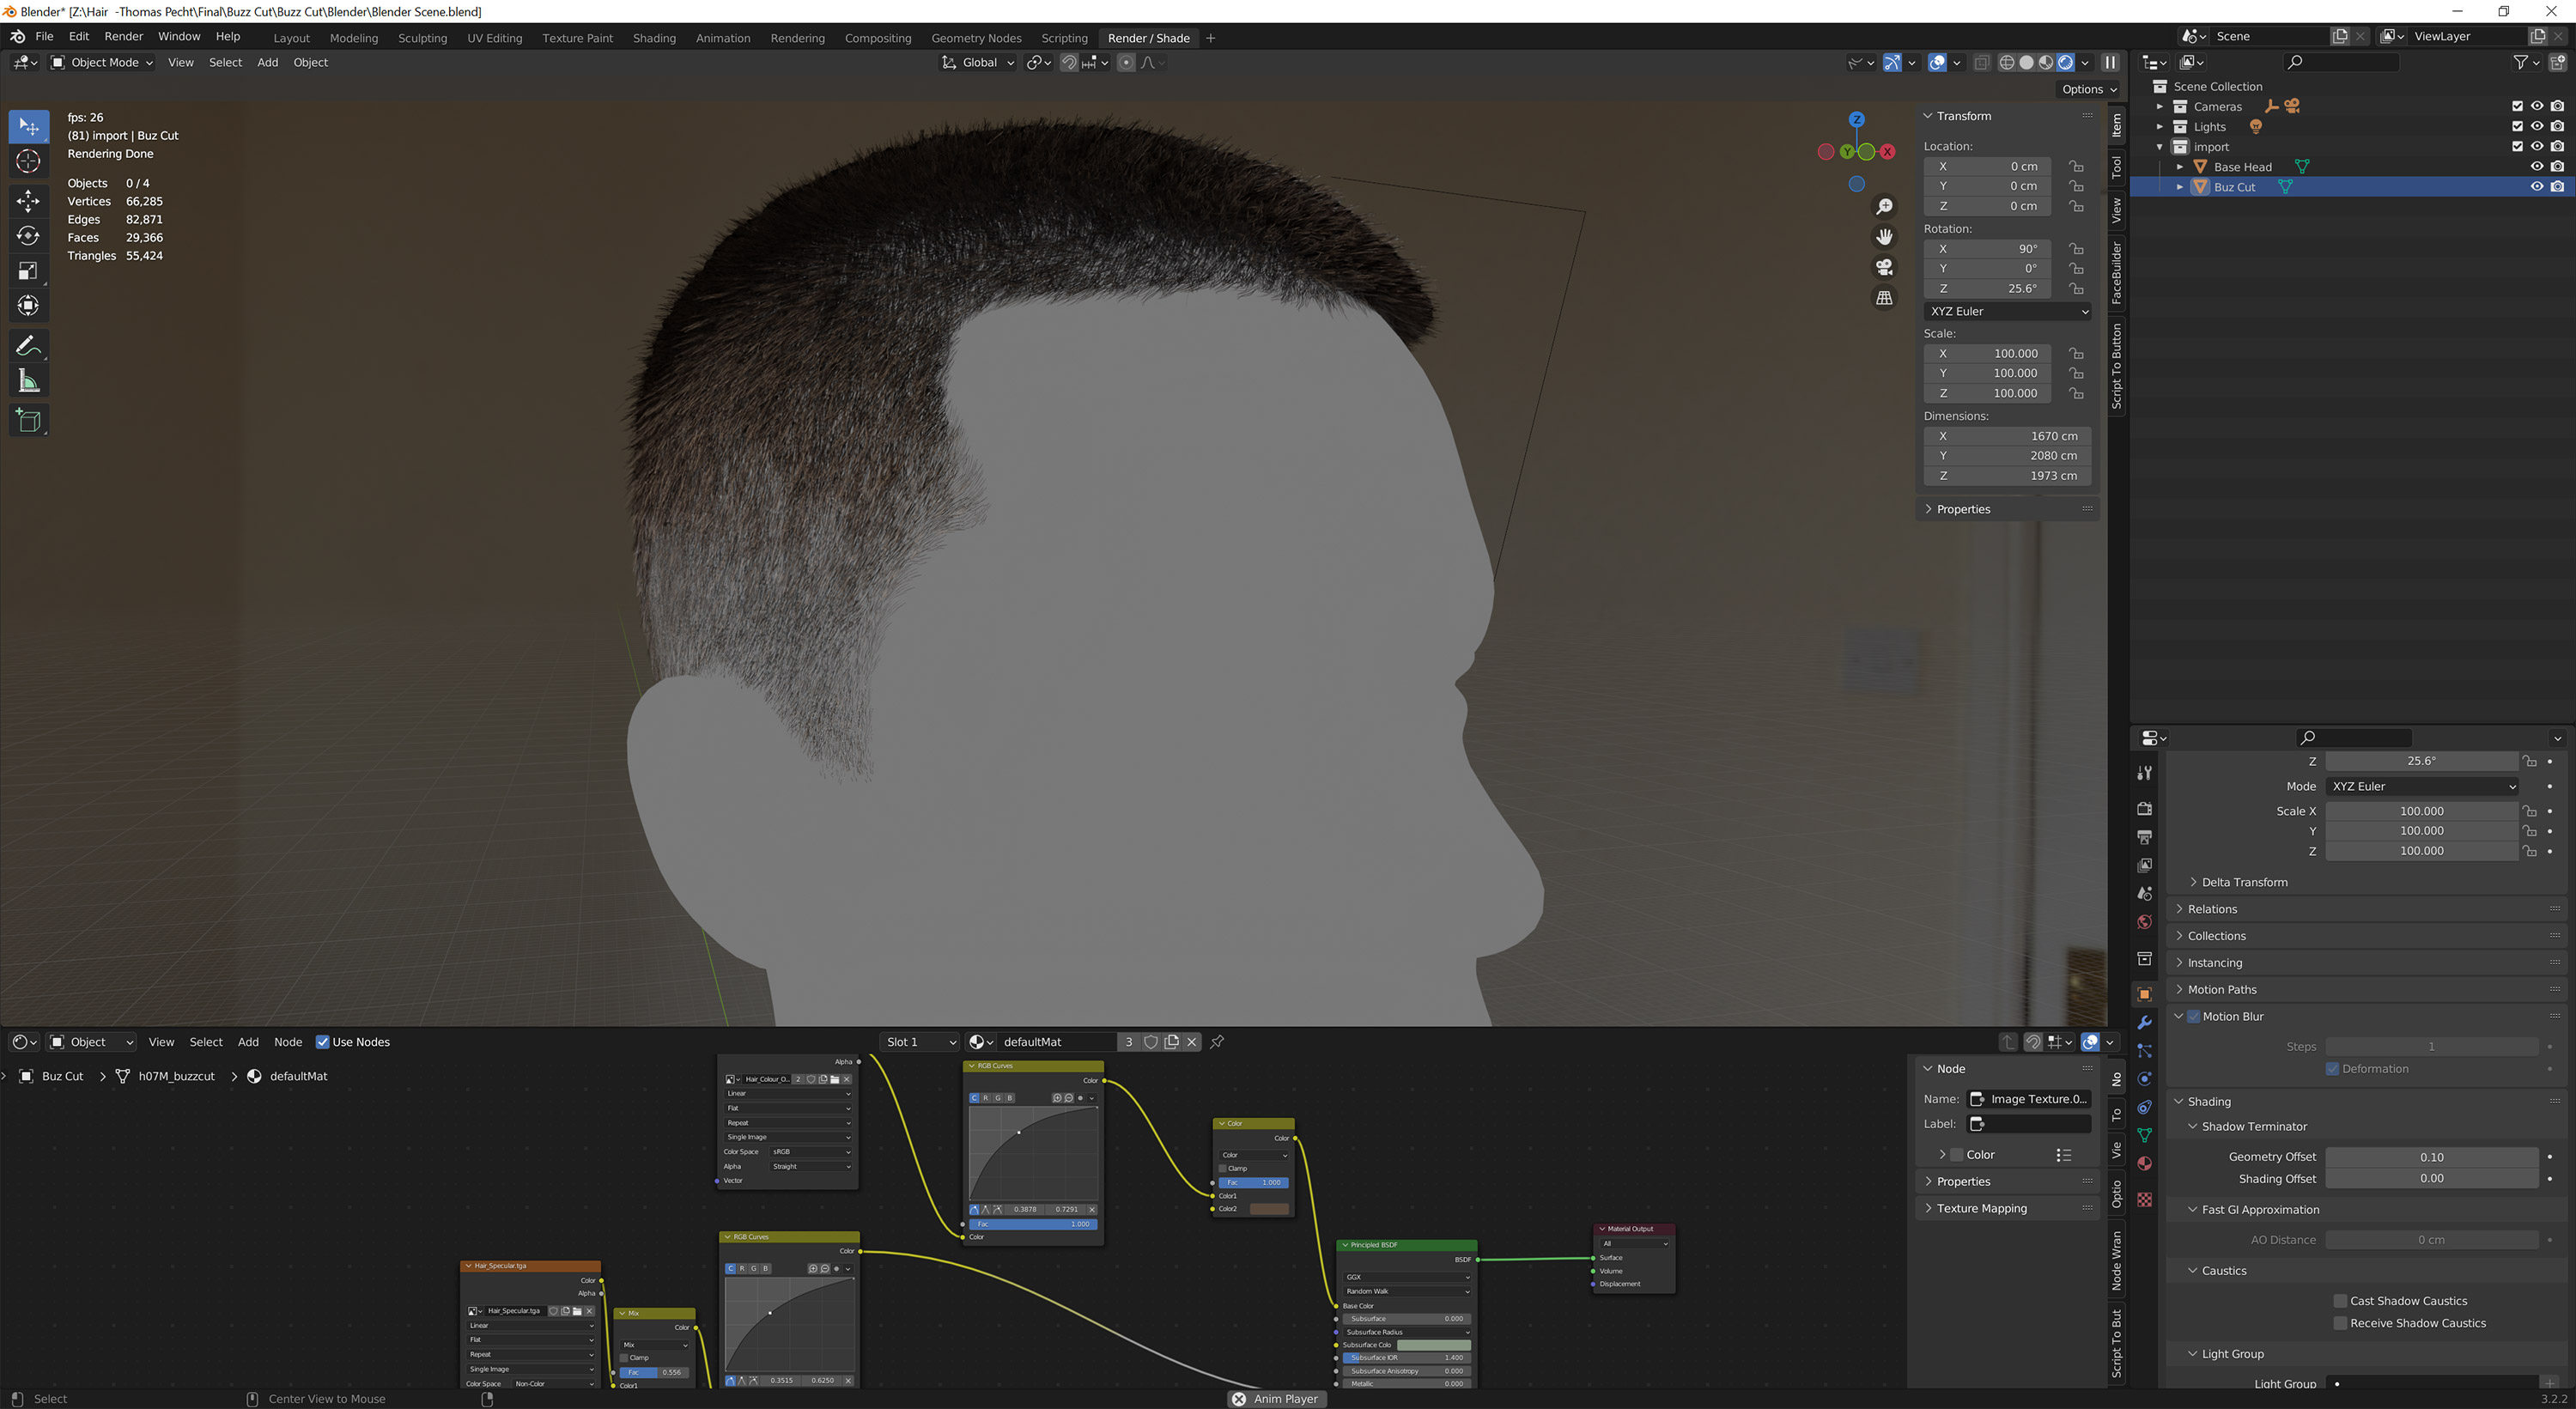
Task: Activate the Measure tool
Action: tap(28, 380)
